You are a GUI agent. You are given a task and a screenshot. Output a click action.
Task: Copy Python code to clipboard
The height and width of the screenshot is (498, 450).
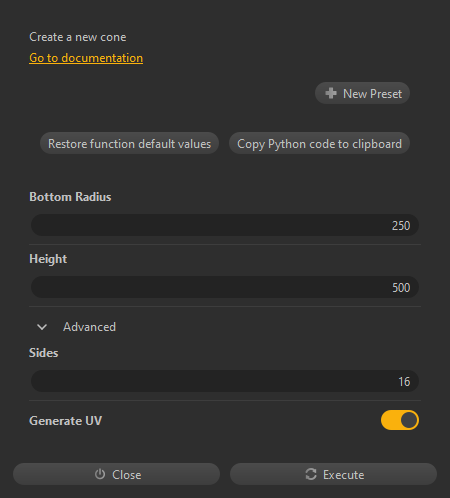[319, 144]
